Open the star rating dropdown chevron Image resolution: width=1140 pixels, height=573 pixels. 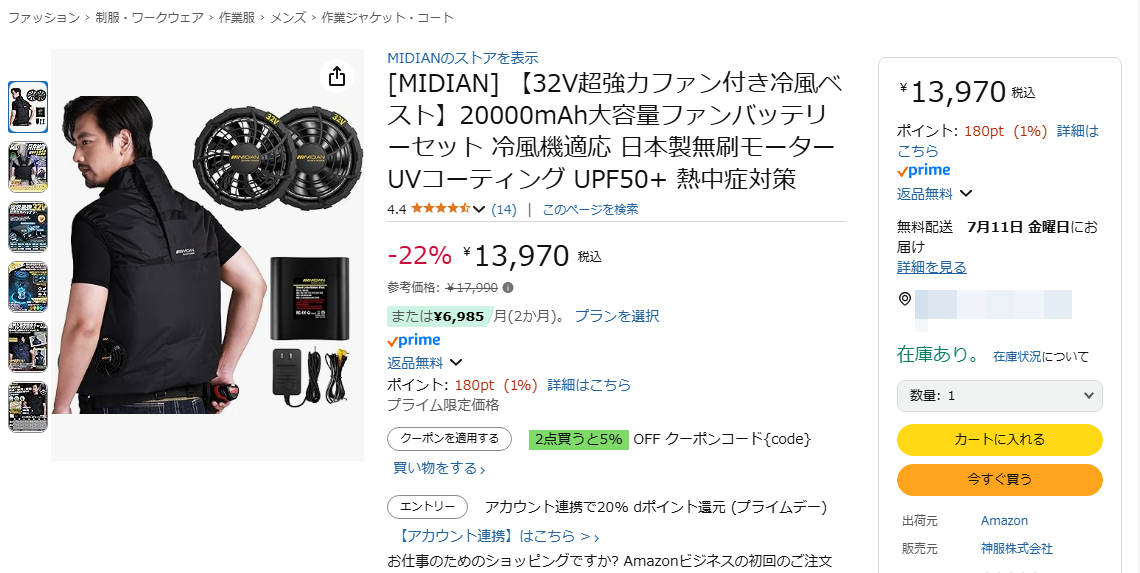(479, 209)
